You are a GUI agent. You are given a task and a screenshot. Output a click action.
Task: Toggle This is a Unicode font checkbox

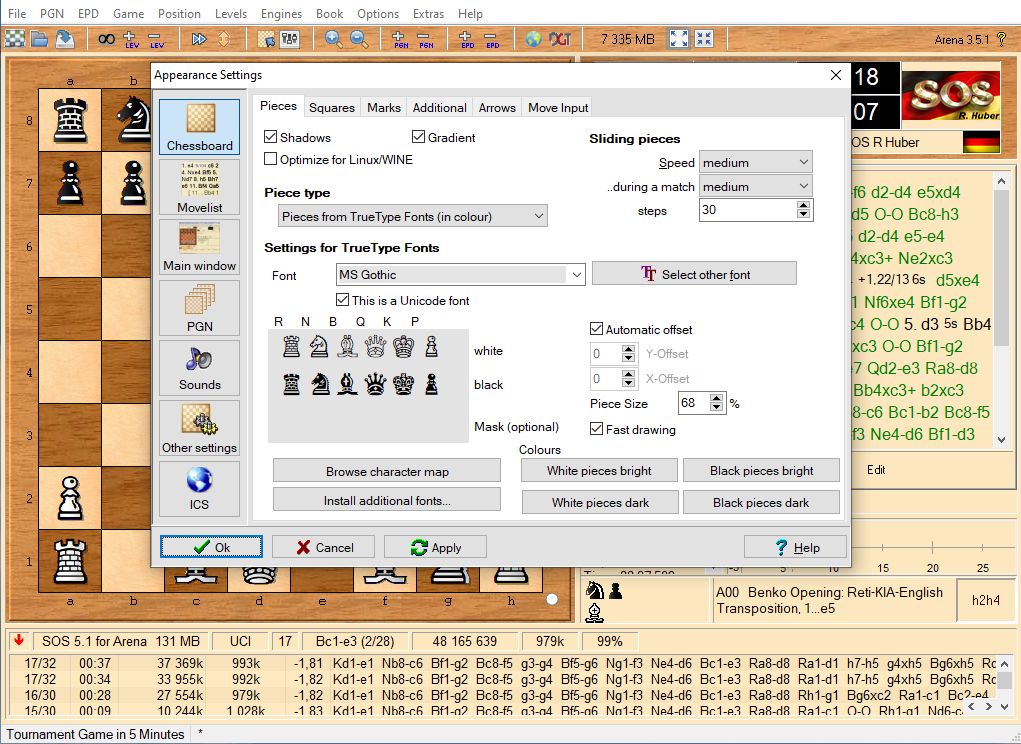click(343, 300)
